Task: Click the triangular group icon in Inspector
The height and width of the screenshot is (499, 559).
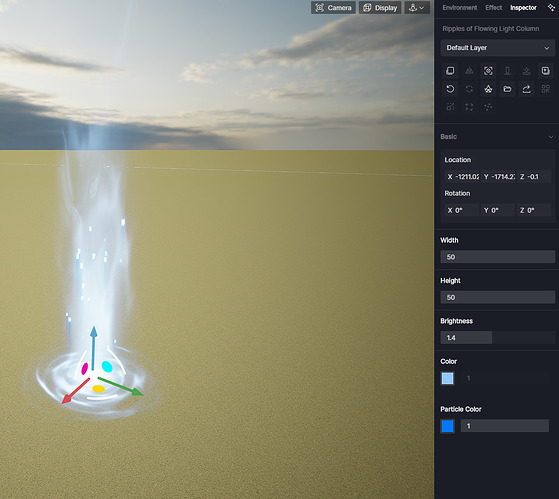Action: point(488,89)
